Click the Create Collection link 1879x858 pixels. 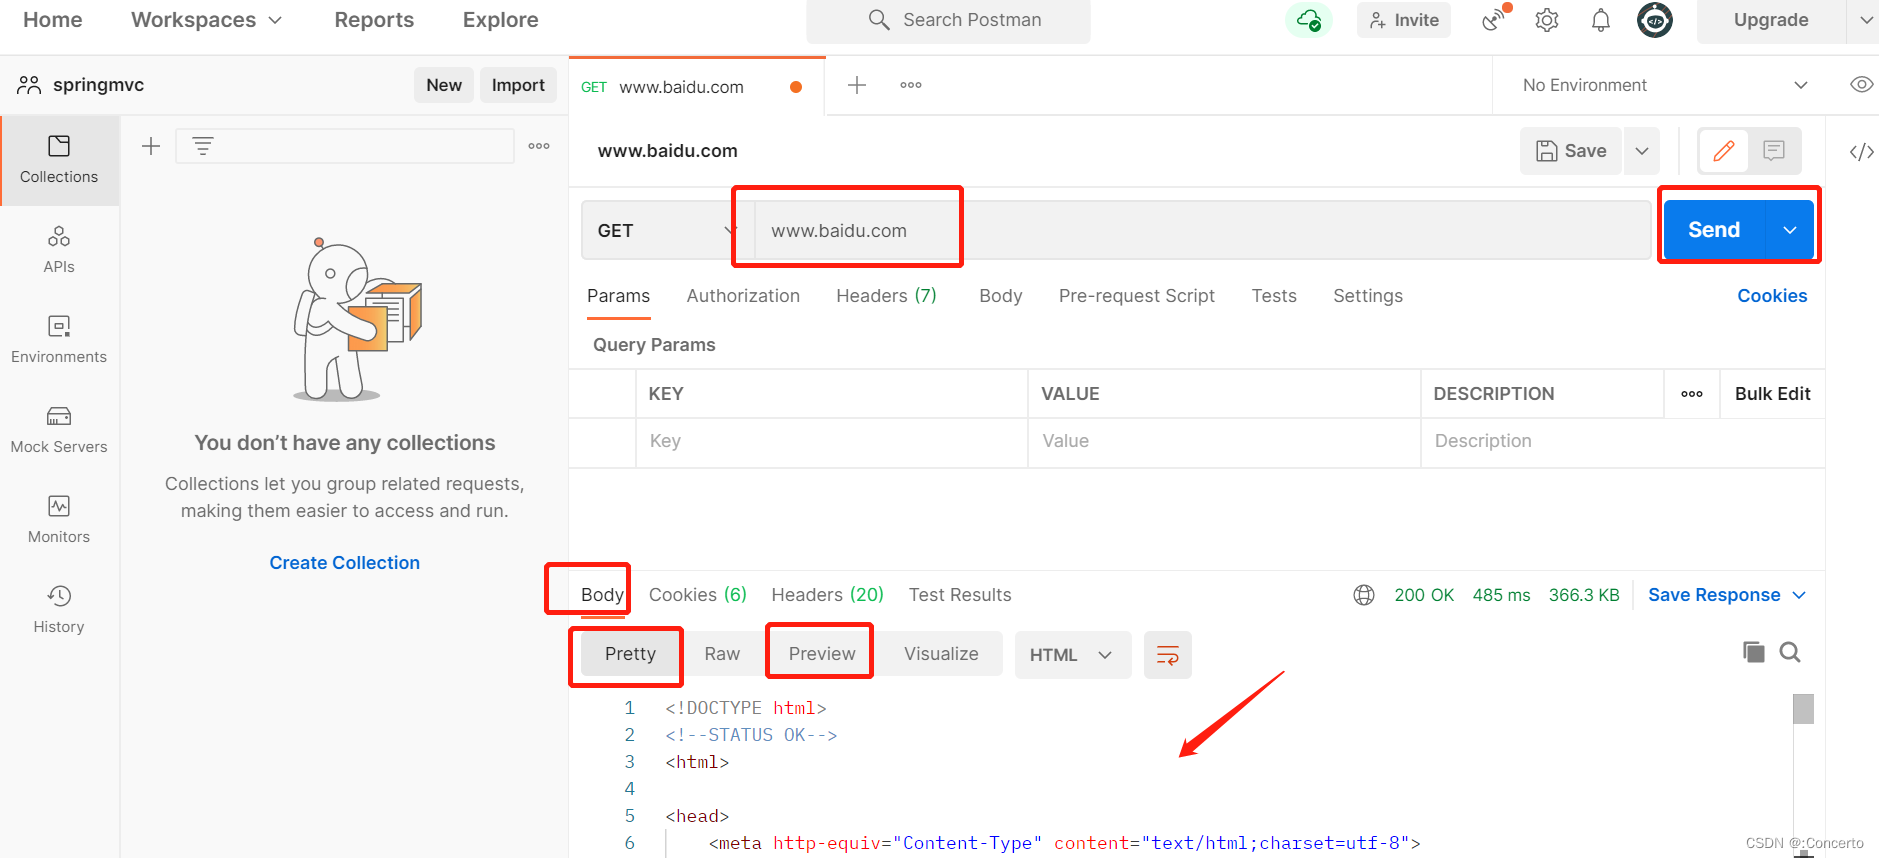point(344,563)
